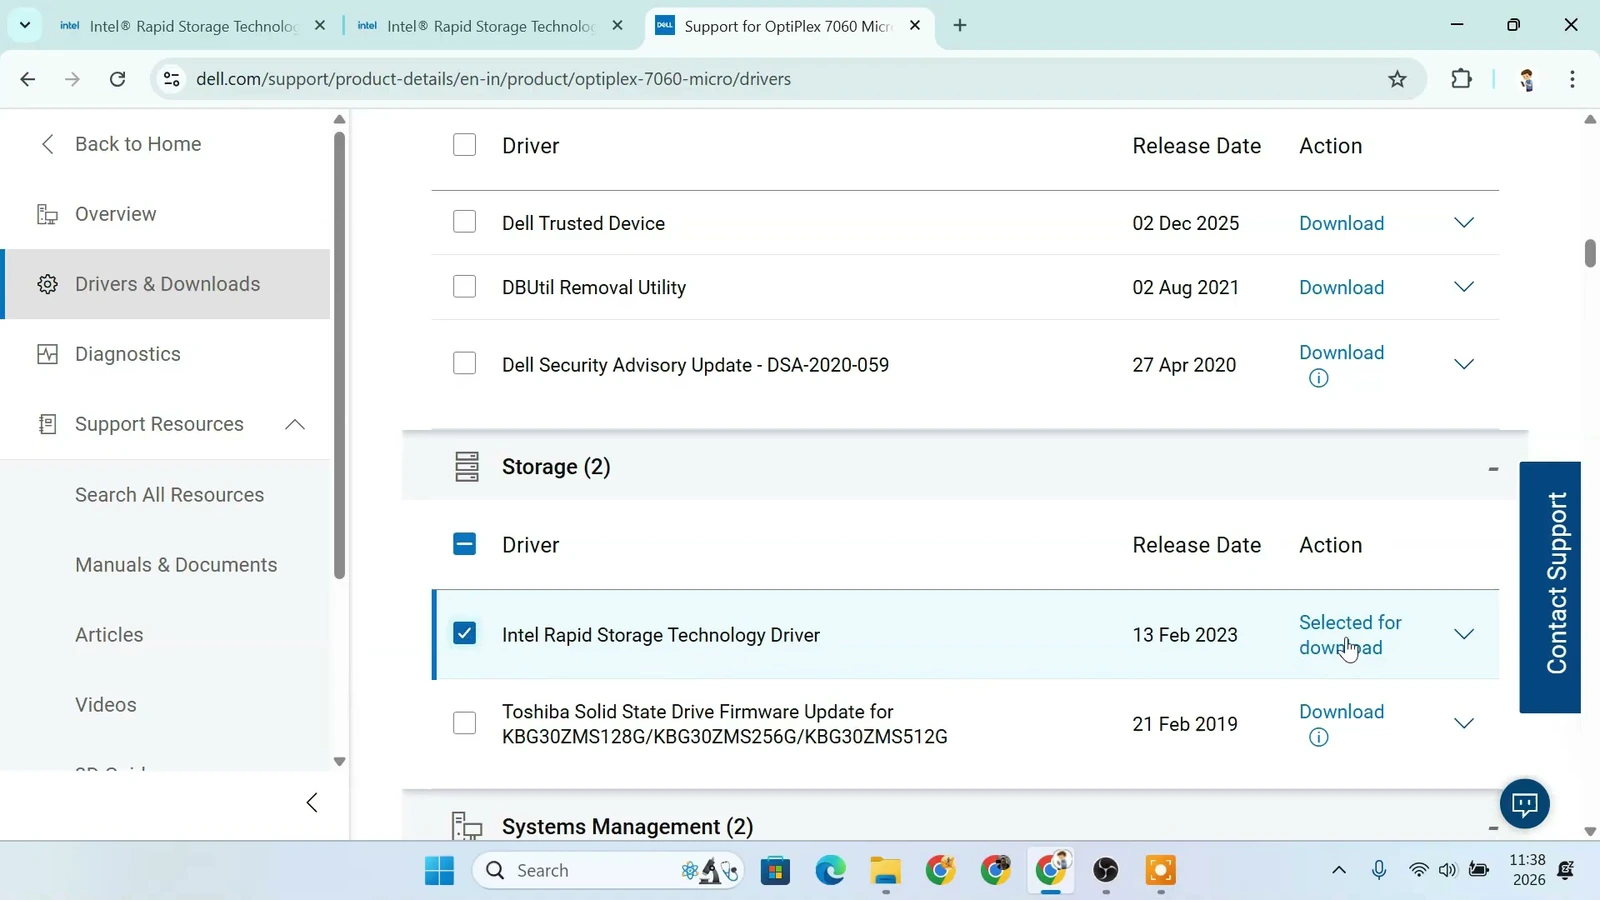Open Microsoft Edge from the taskbar

click(x=830, y=870)
